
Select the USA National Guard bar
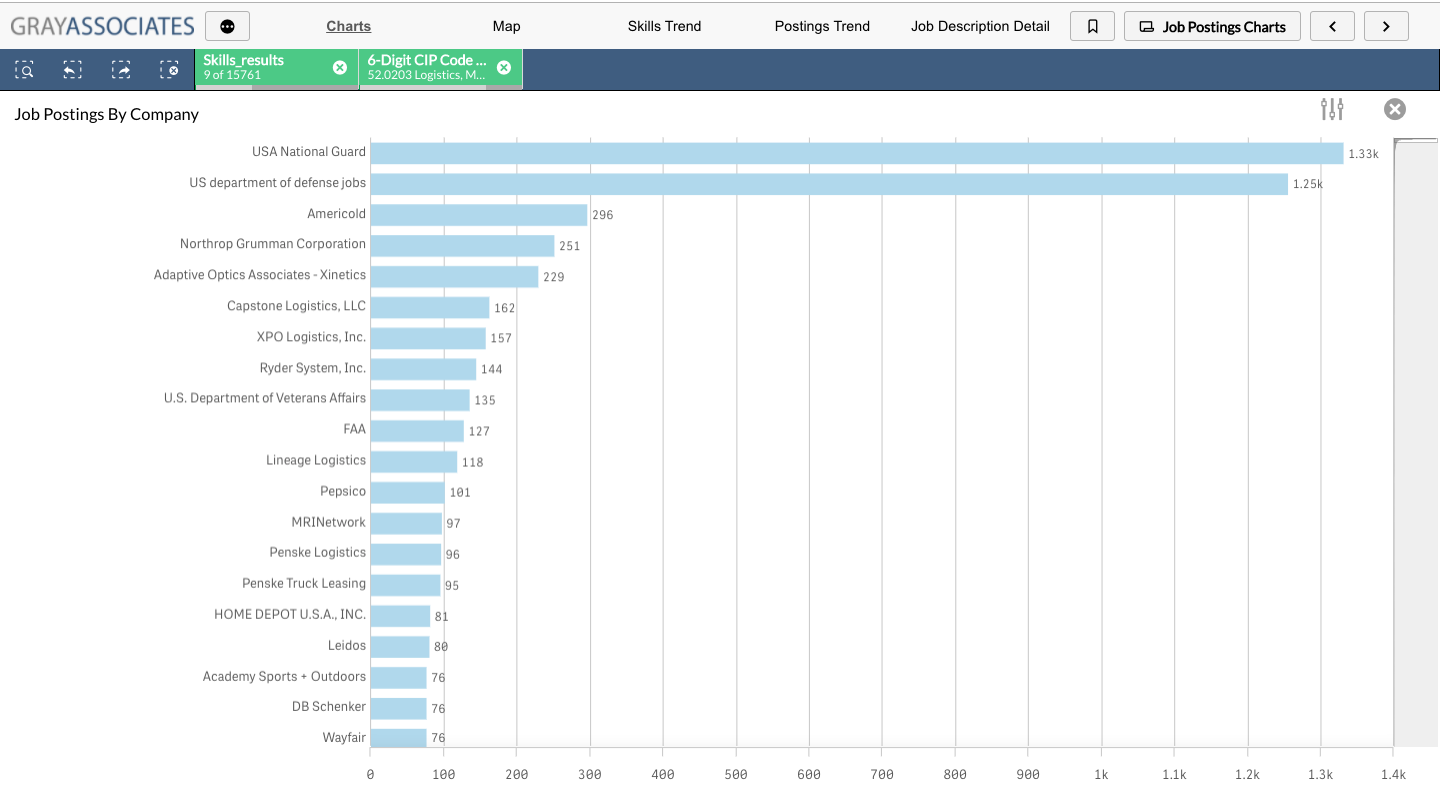pos(857,153)
